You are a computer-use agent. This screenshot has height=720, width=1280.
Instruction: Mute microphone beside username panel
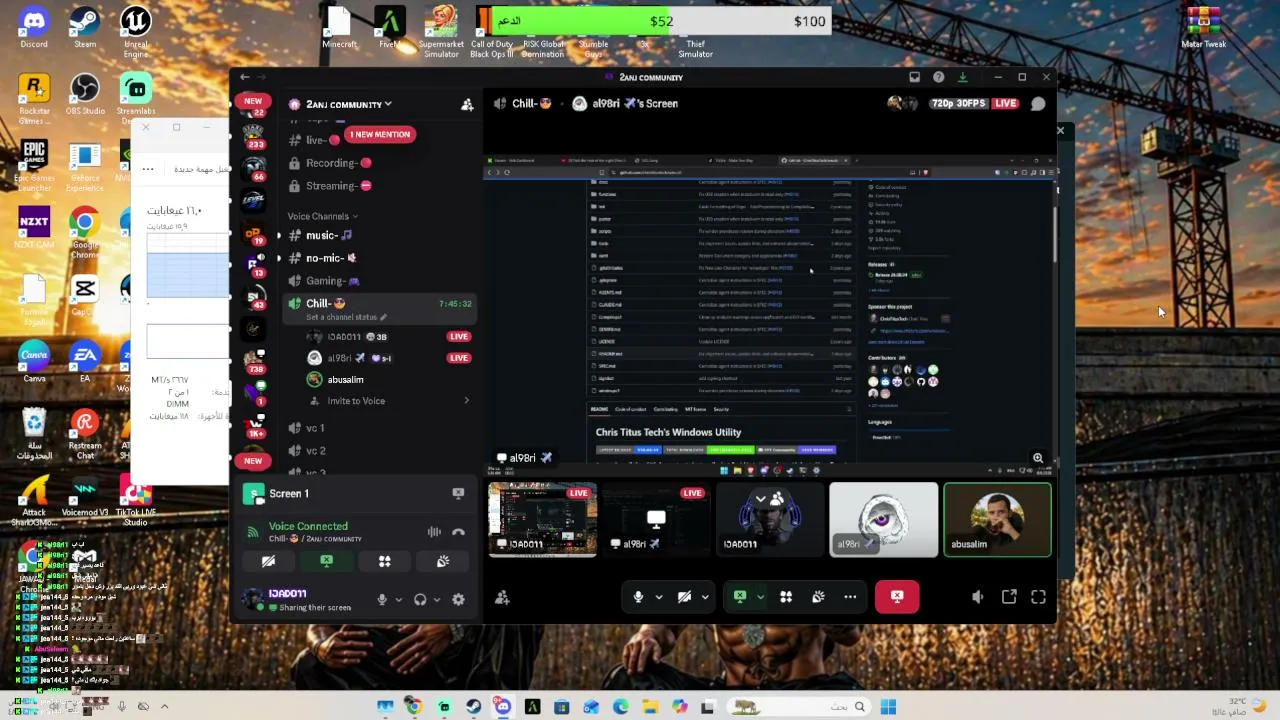click(381, 599)
